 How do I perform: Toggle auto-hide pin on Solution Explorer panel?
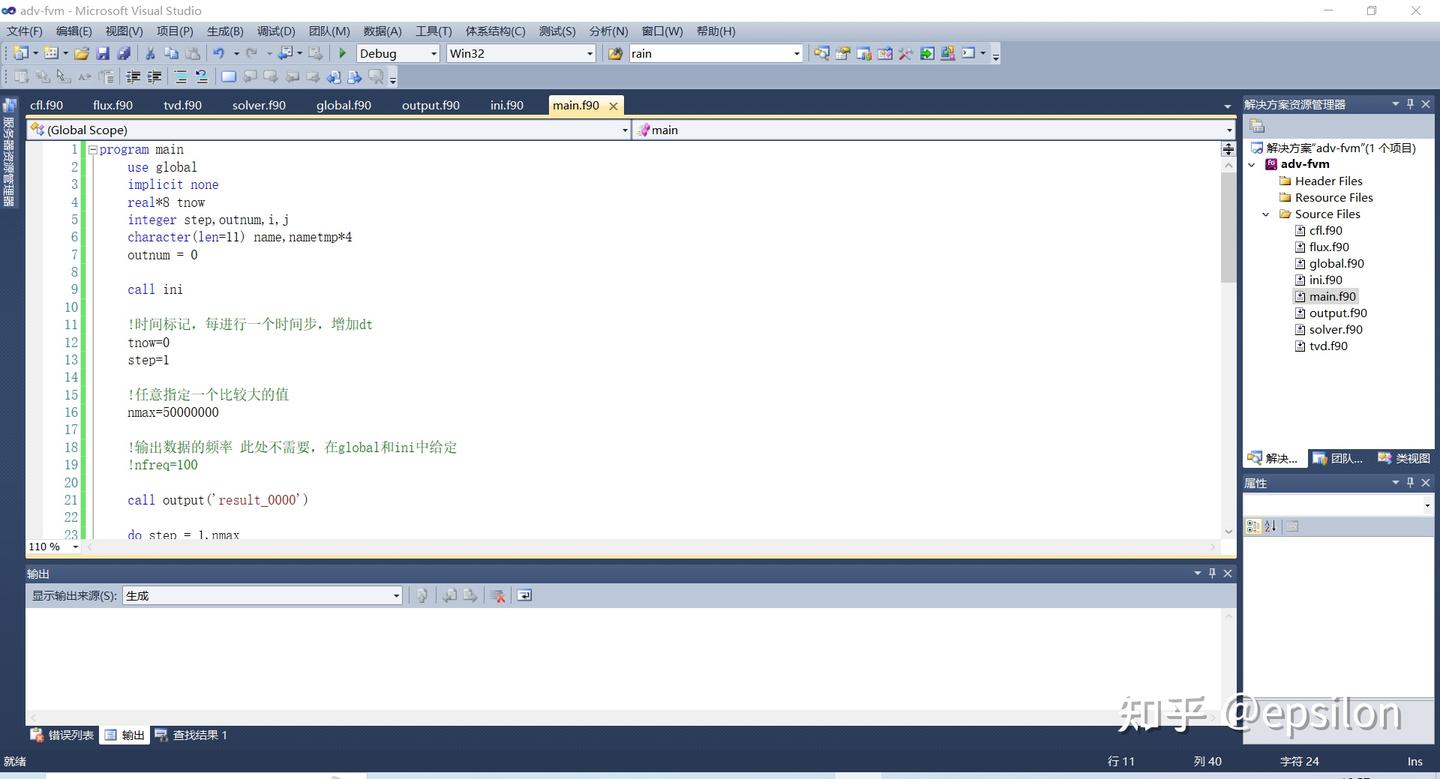(1411, 104)
